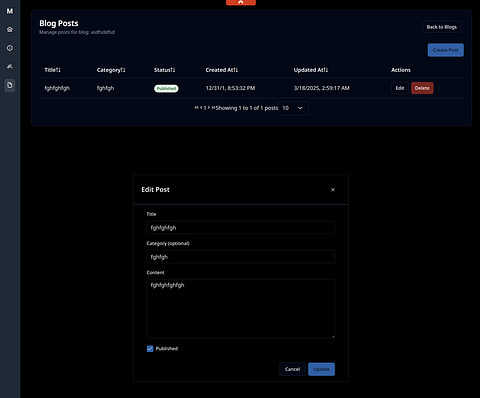
Task: Sort table by Status column
Action: (x=164, y=70)
